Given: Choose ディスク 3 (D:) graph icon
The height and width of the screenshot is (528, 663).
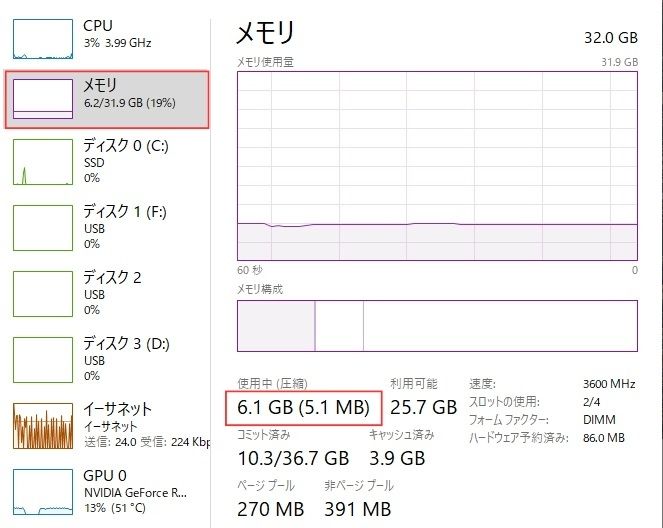Looking at the screenshot, I should pyautogui.click(x=43, y=359).
